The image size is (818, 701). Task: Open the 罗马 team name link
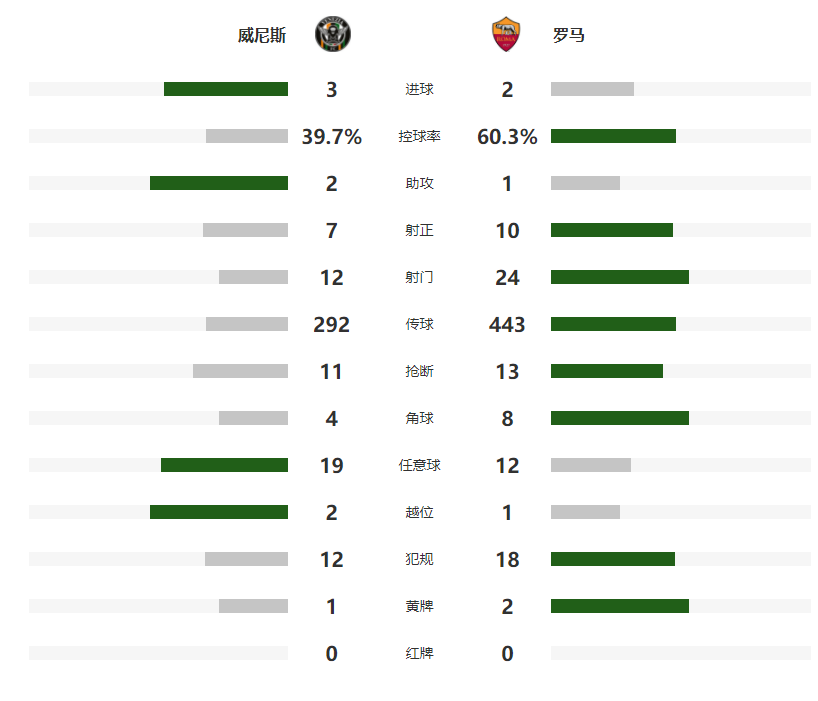(x=569, y=35)
